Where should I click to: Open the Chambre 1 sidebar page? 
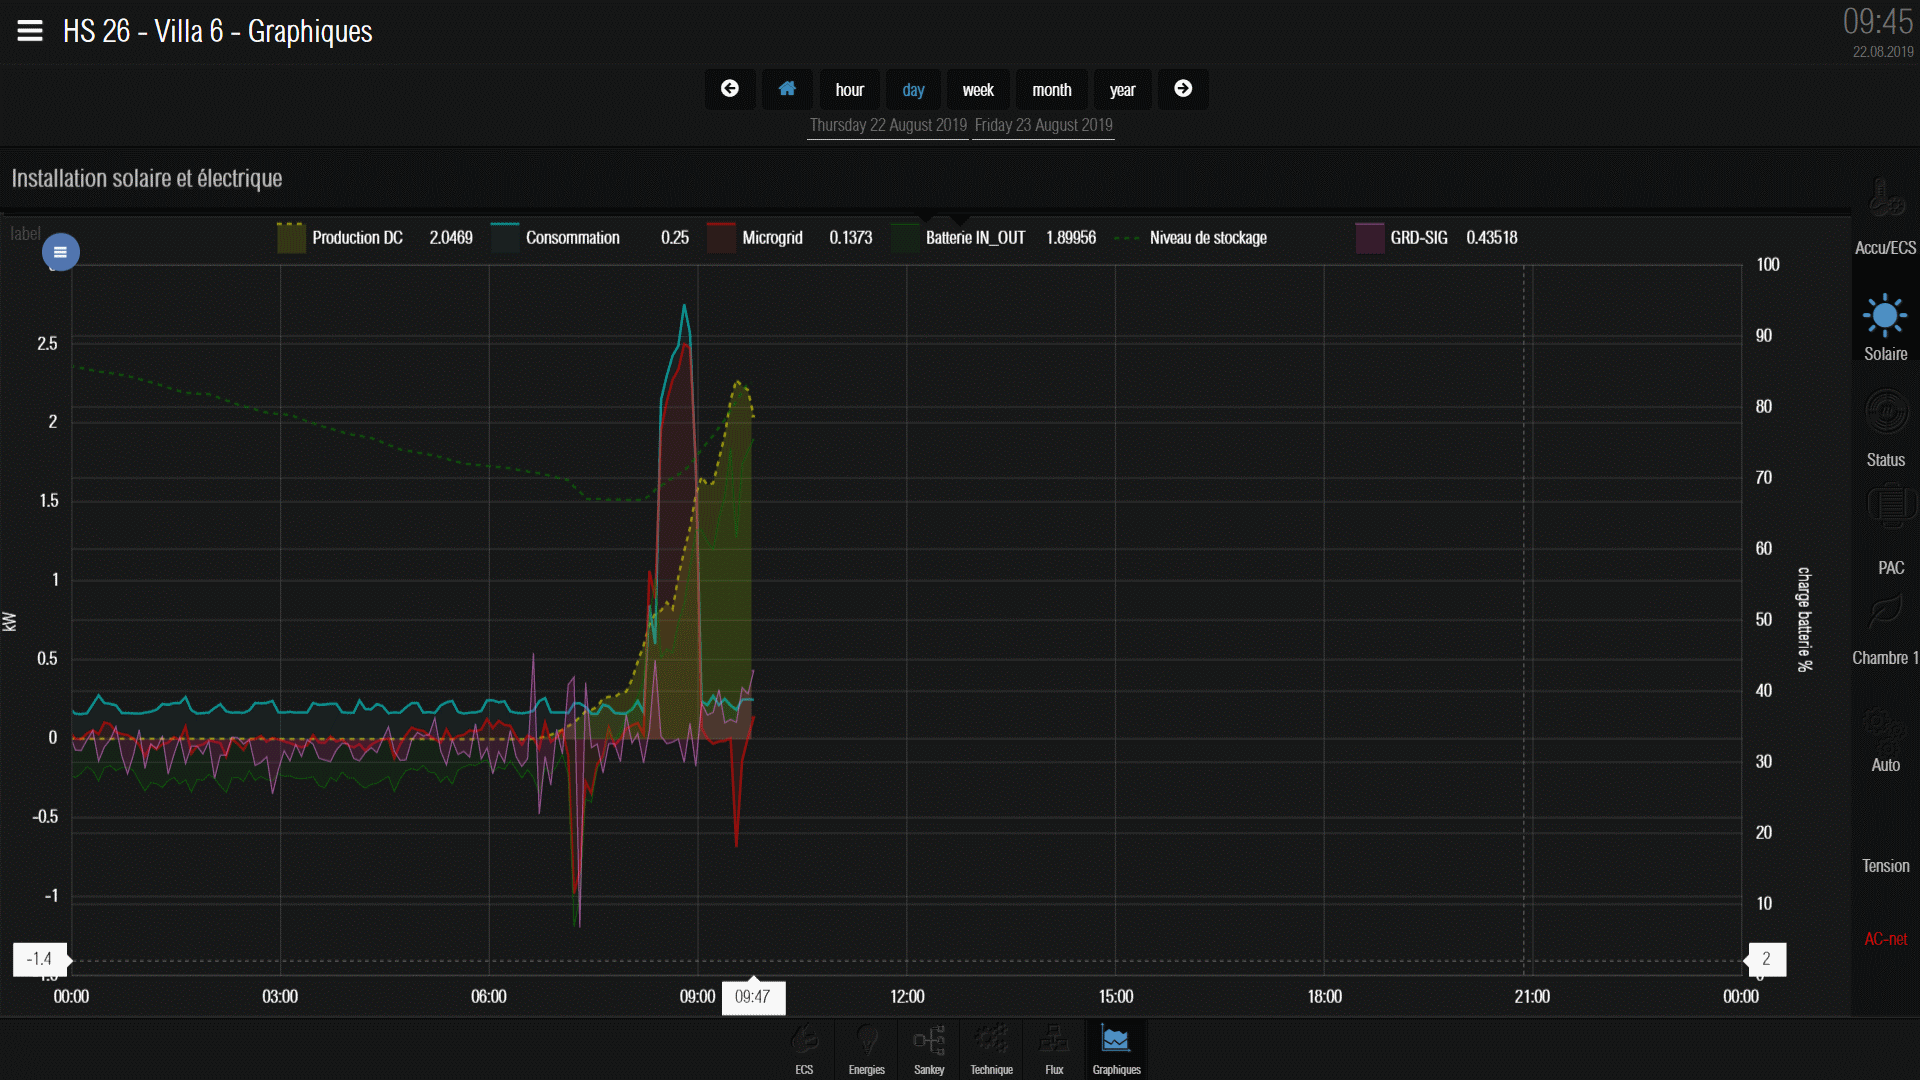[x=1885, y=632]
